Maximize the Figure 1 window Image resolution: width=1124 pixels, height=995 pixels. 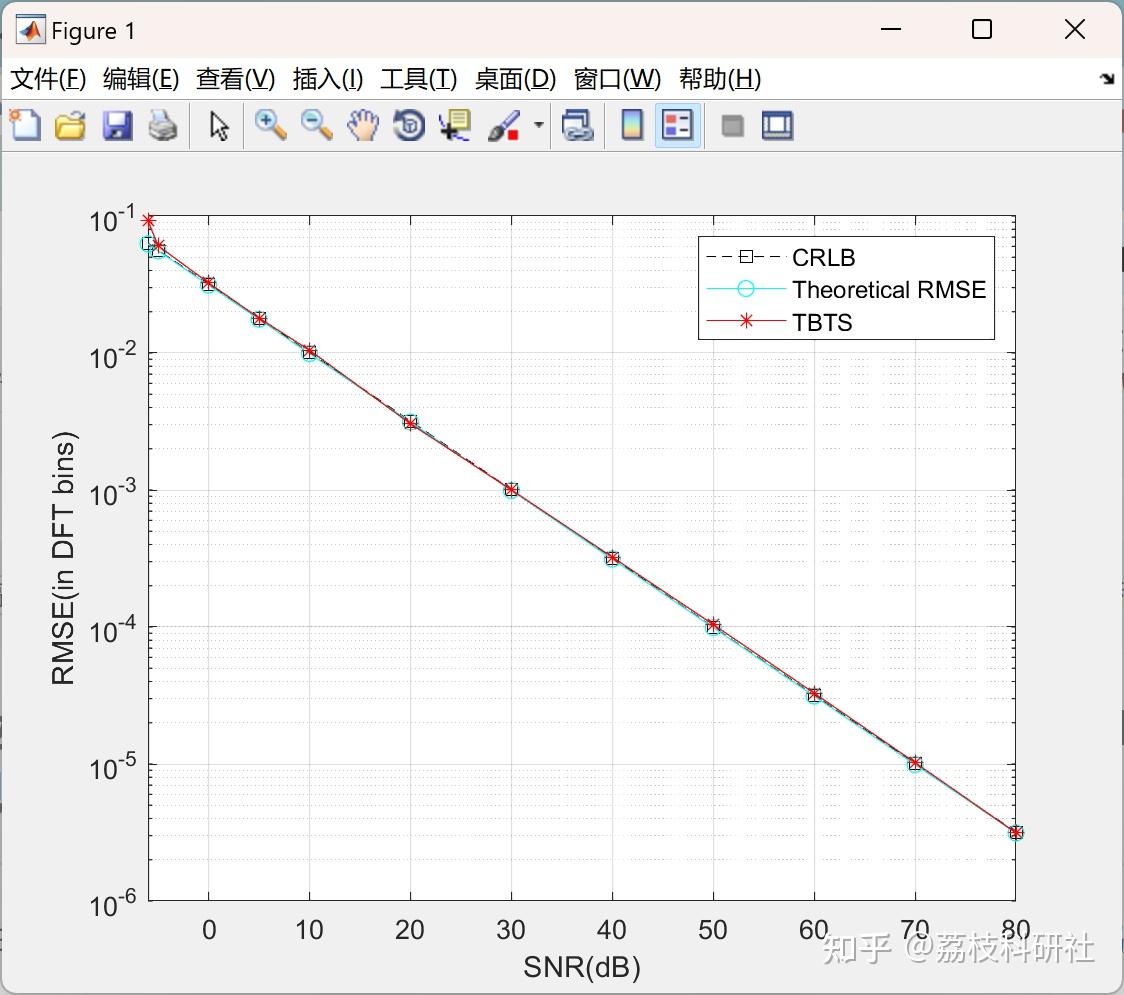(x=982, y=29)
